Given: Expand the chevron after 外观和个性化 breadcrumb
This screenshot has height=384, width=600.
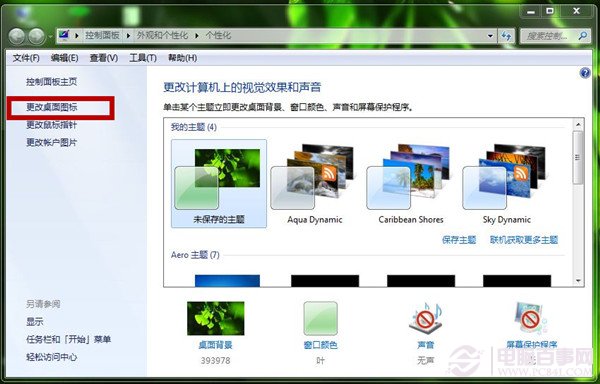Looking at the screenshot, I should pos(197,36).
